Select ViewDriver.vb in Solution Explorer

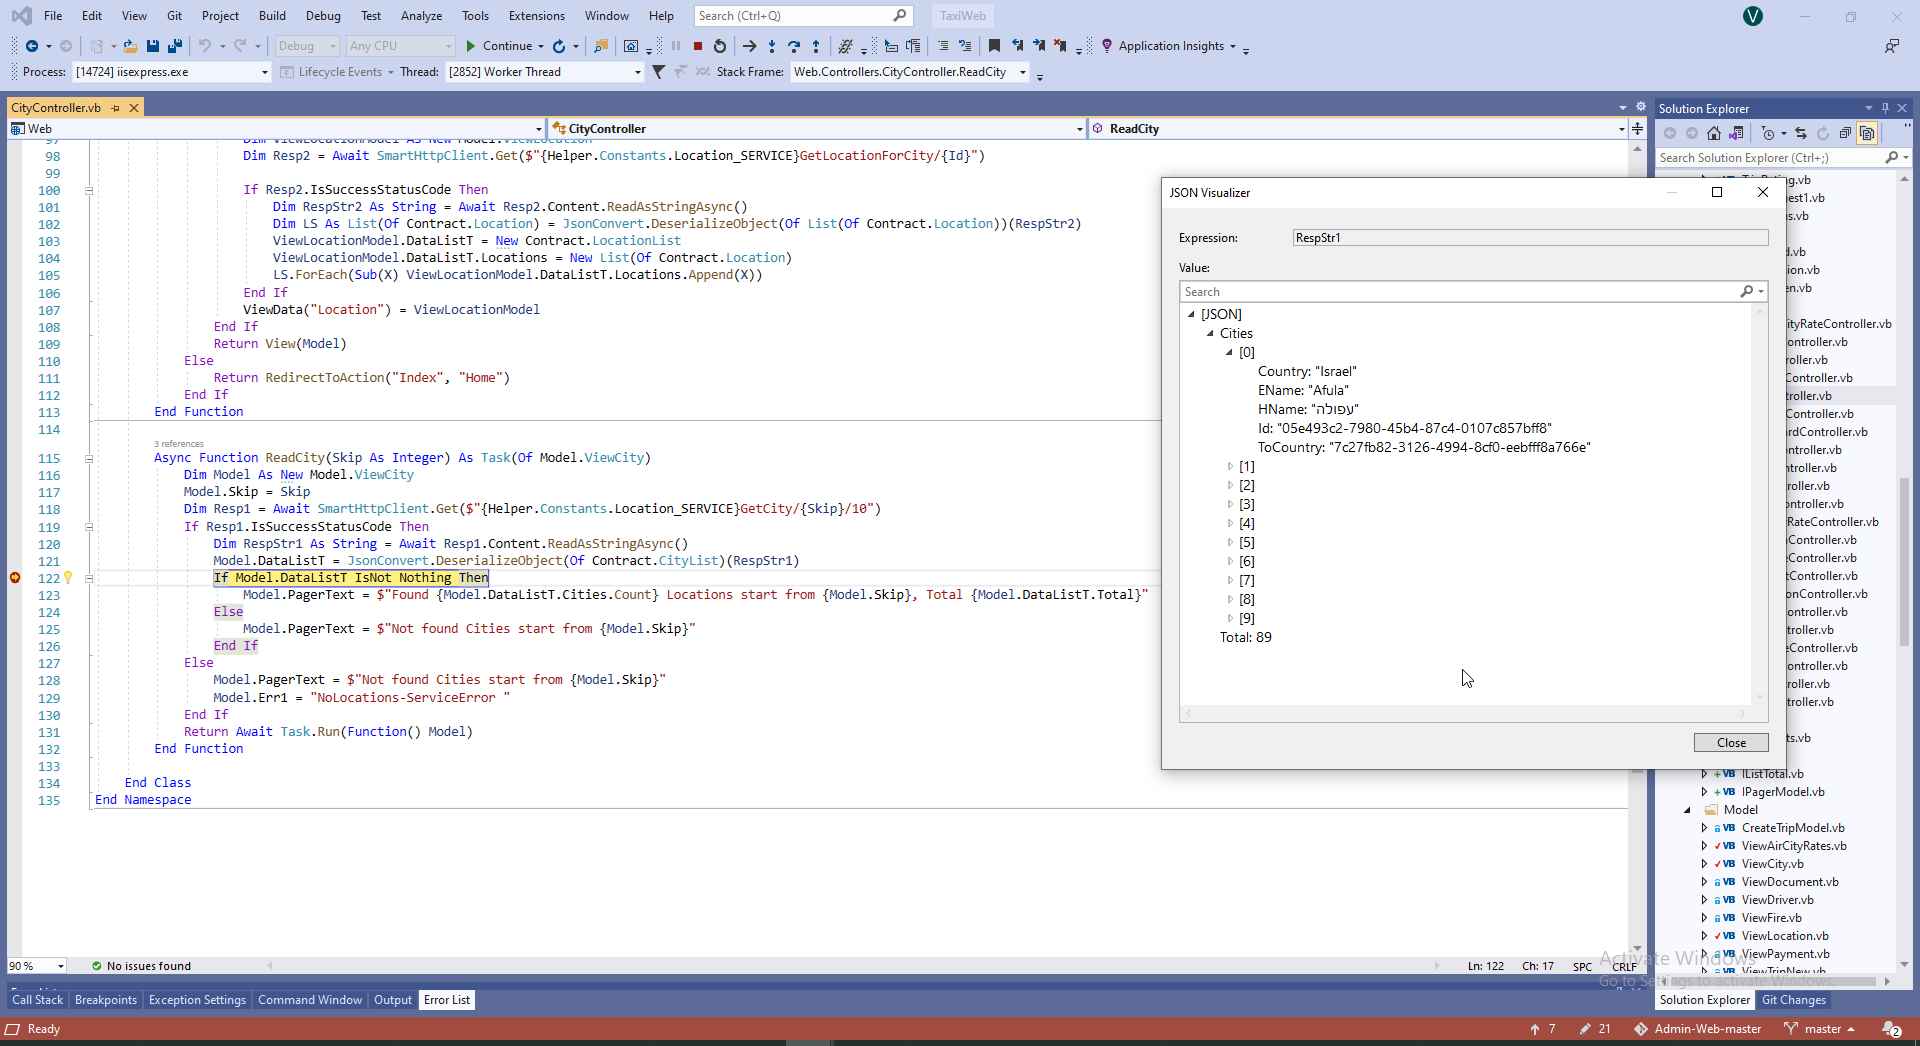click(1777, 900)
